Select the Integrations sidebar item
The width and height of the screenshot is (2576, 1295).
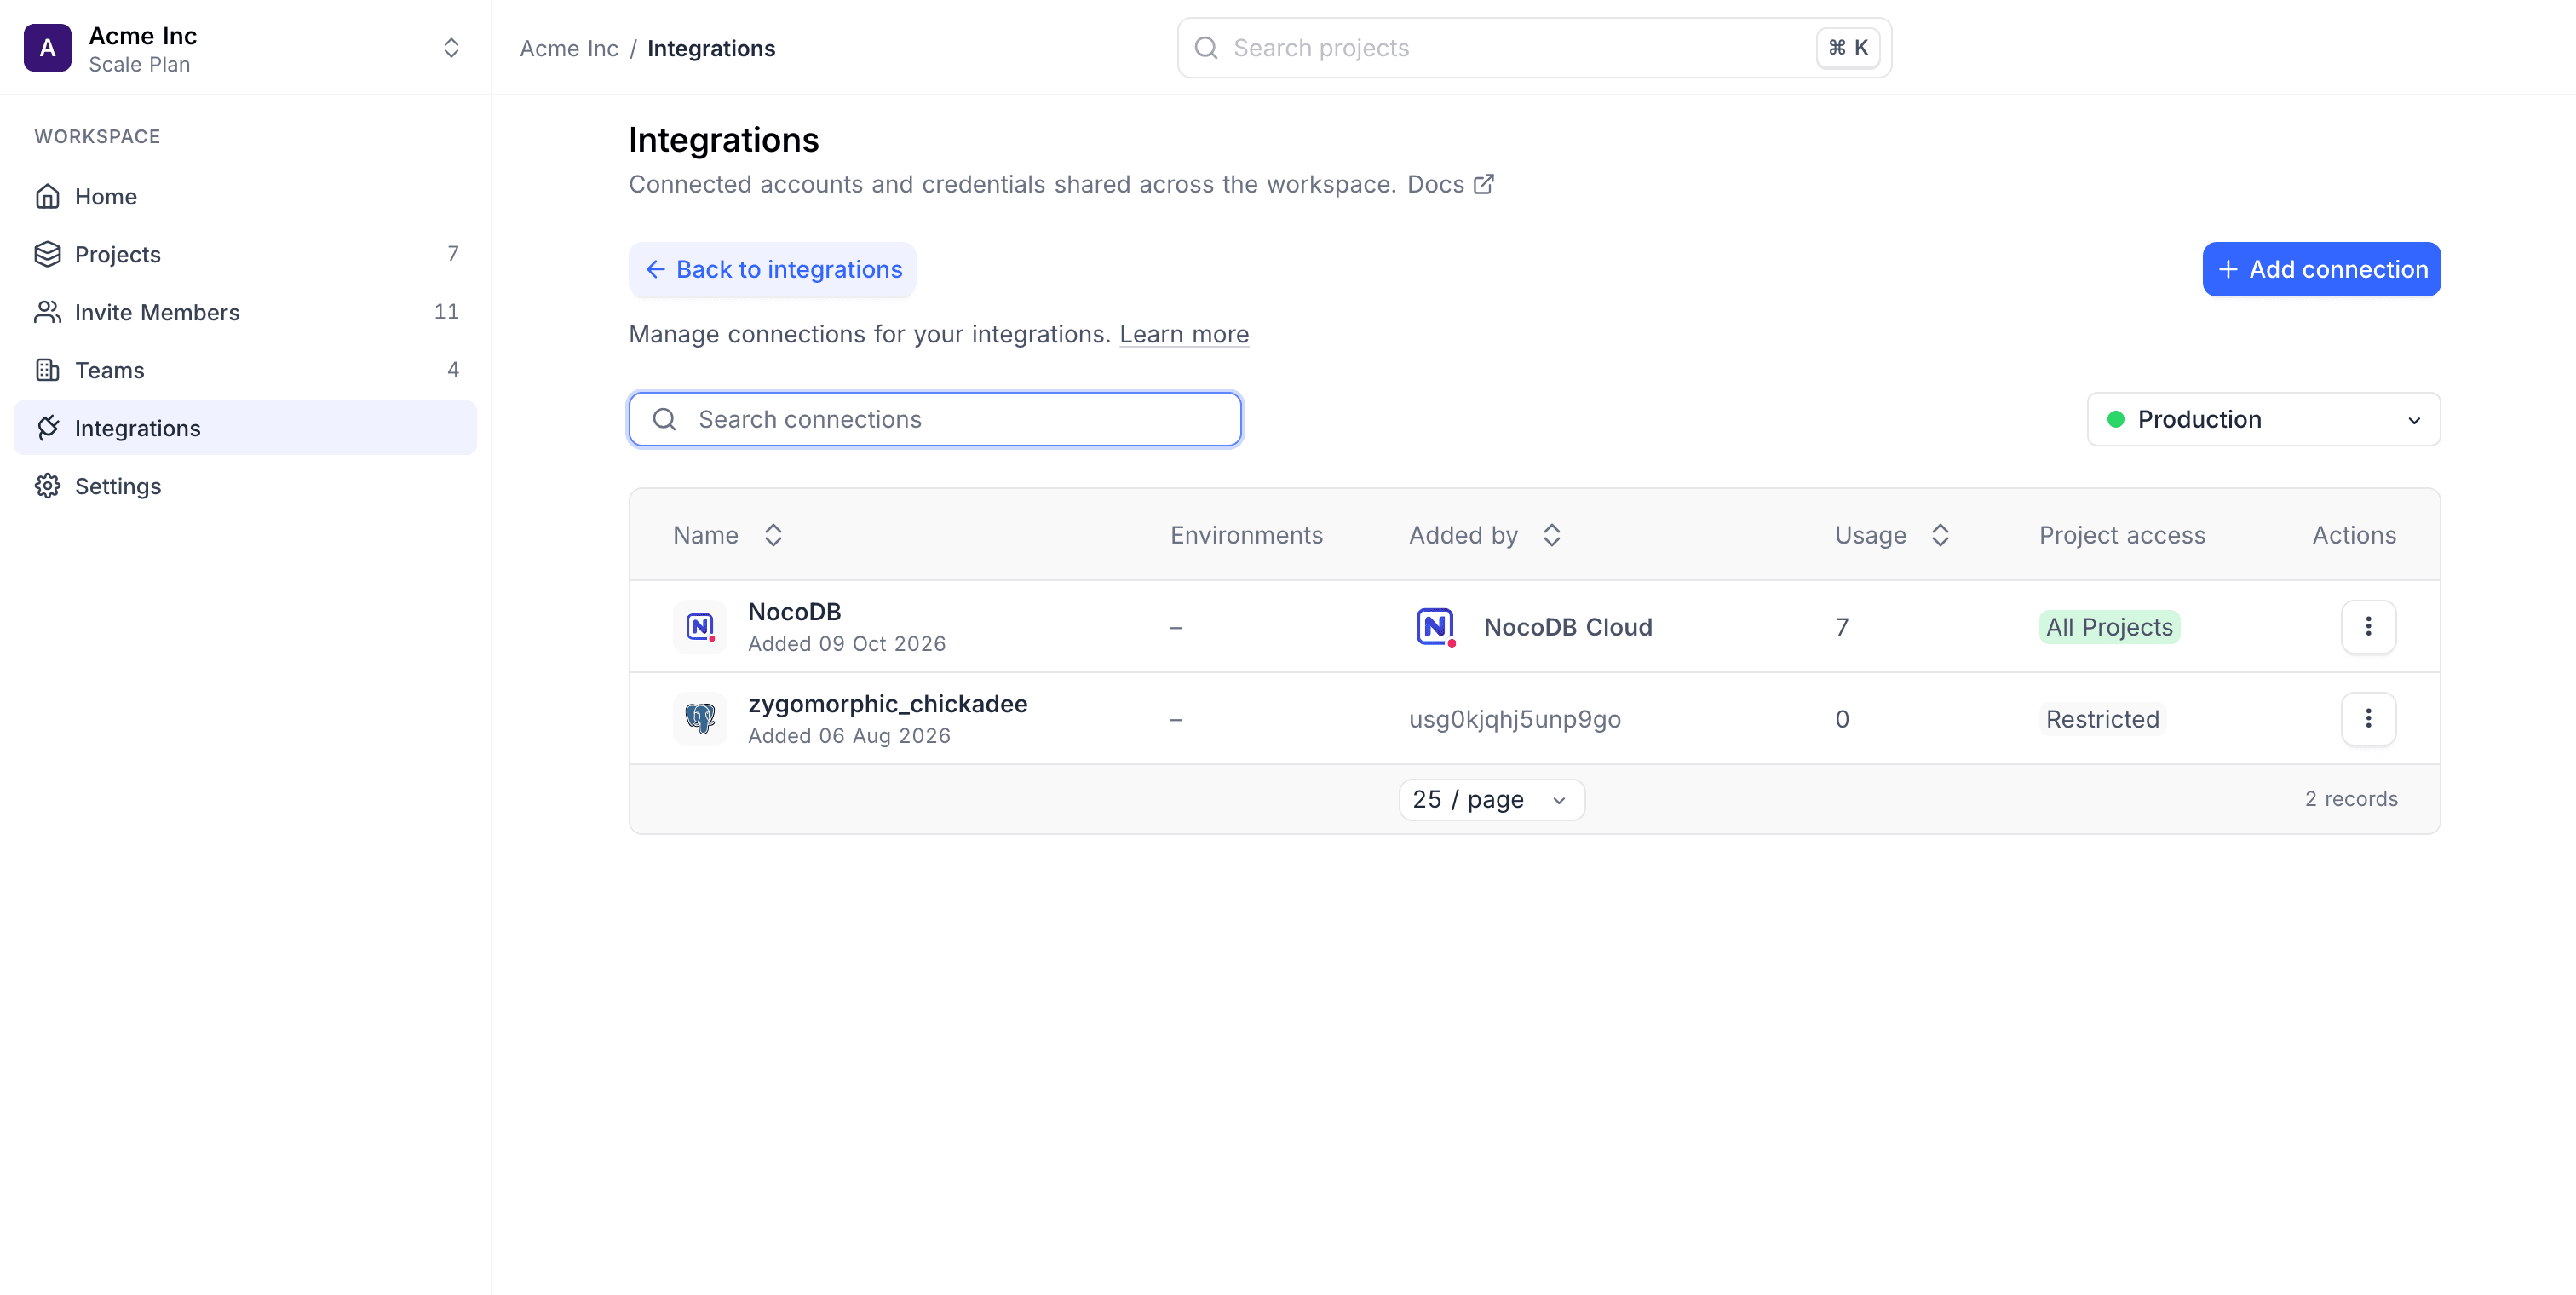pos(245,428)
